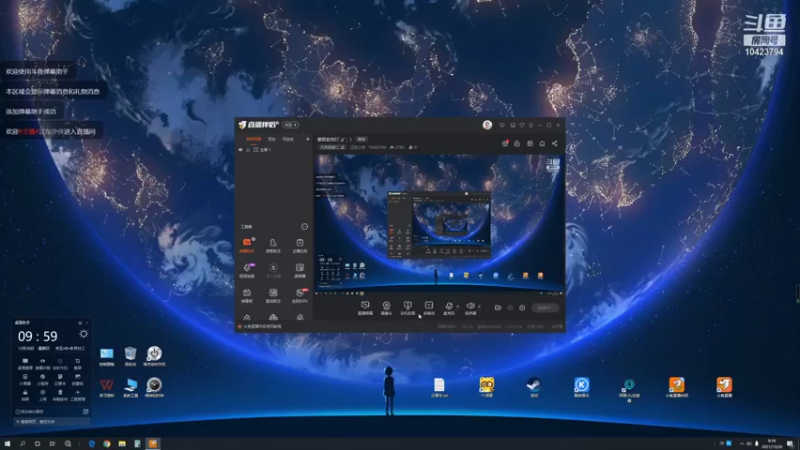
Task: Expand the speaker dropdown arrow
Action: tap(479, 307)
